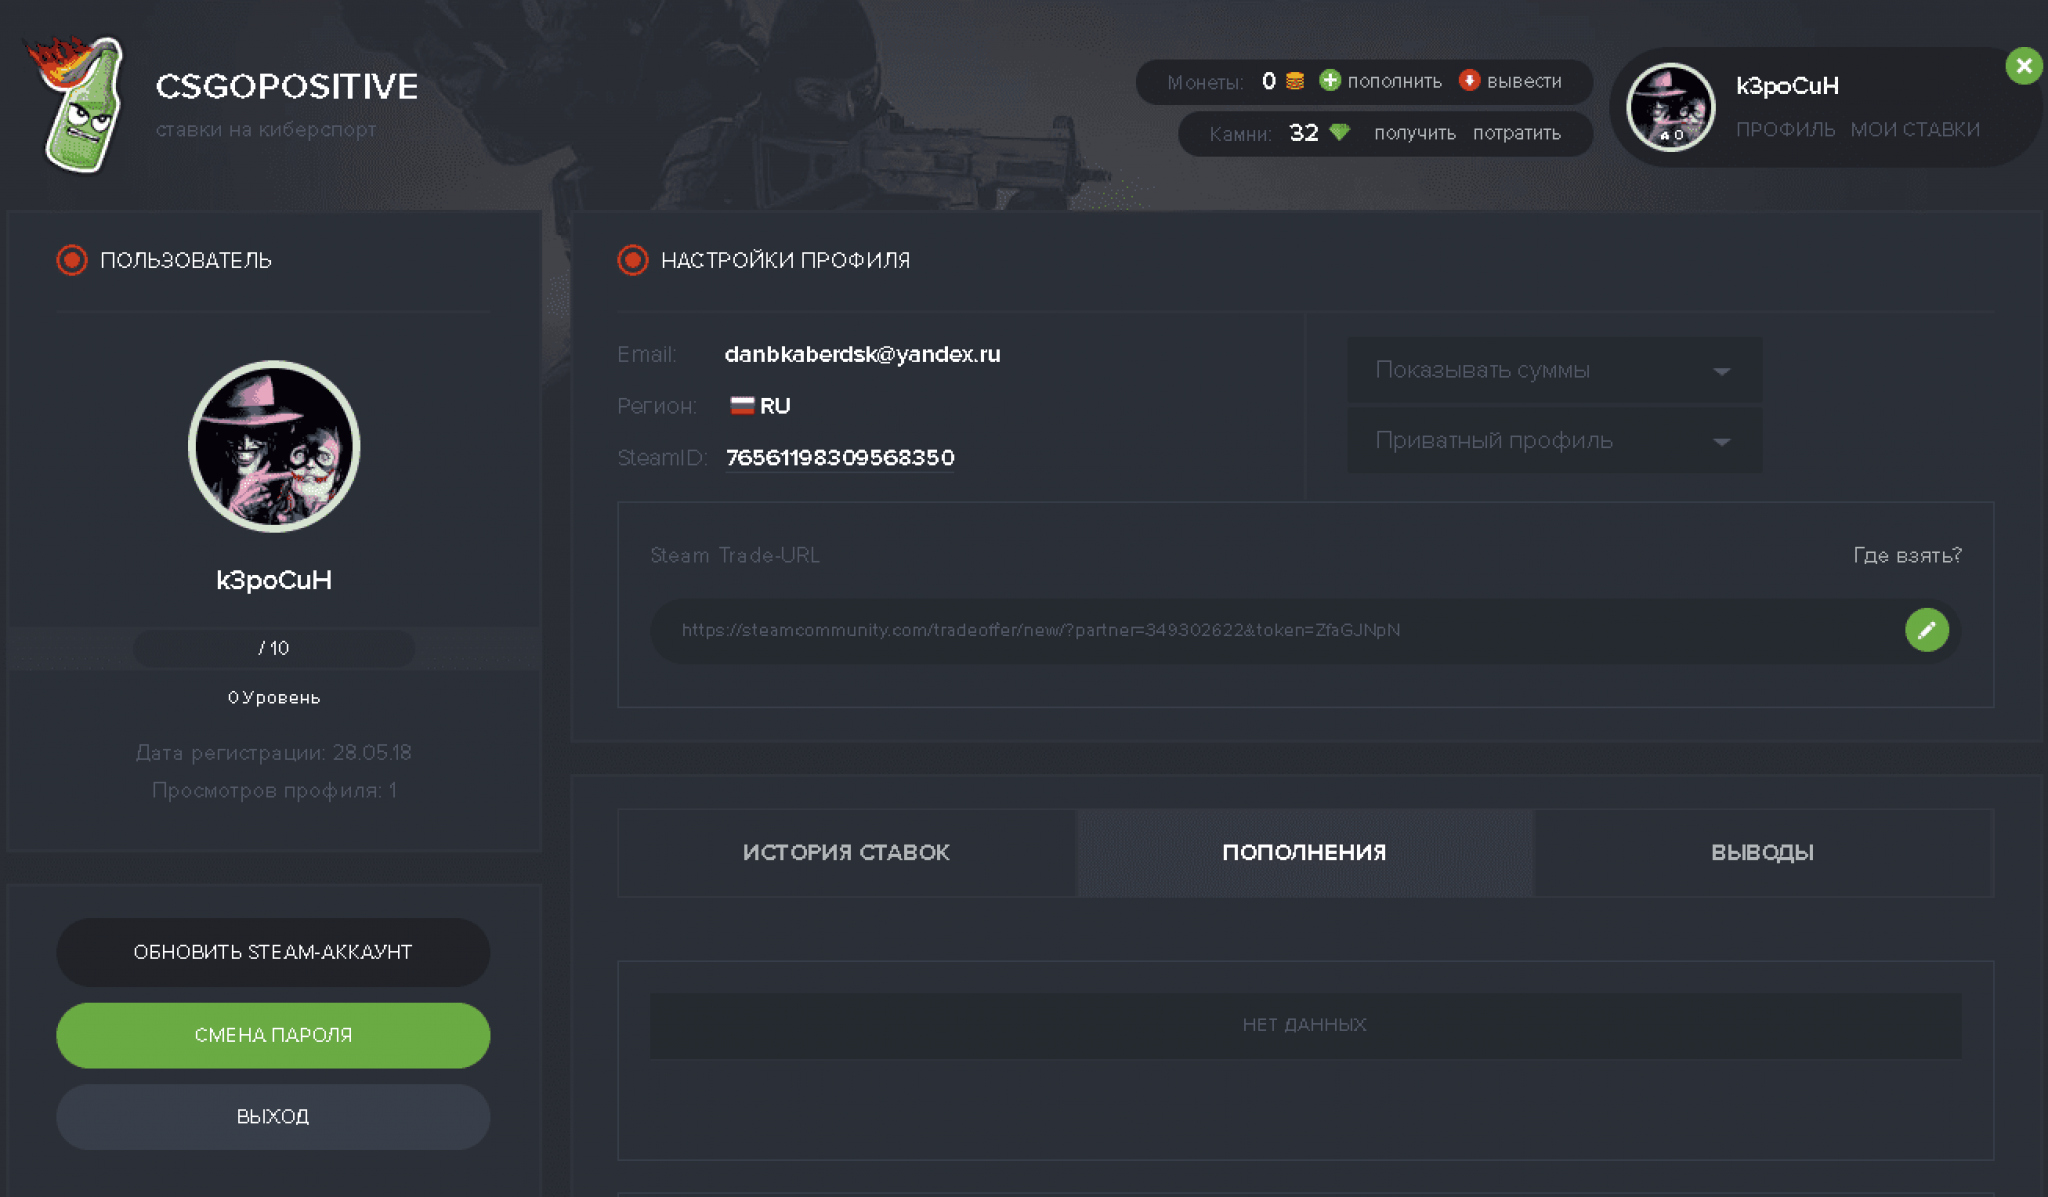Click the coins stack icon
Image resolution: width=2048 pixels, height=1197 pixels.
click(x=1295, y=81)
